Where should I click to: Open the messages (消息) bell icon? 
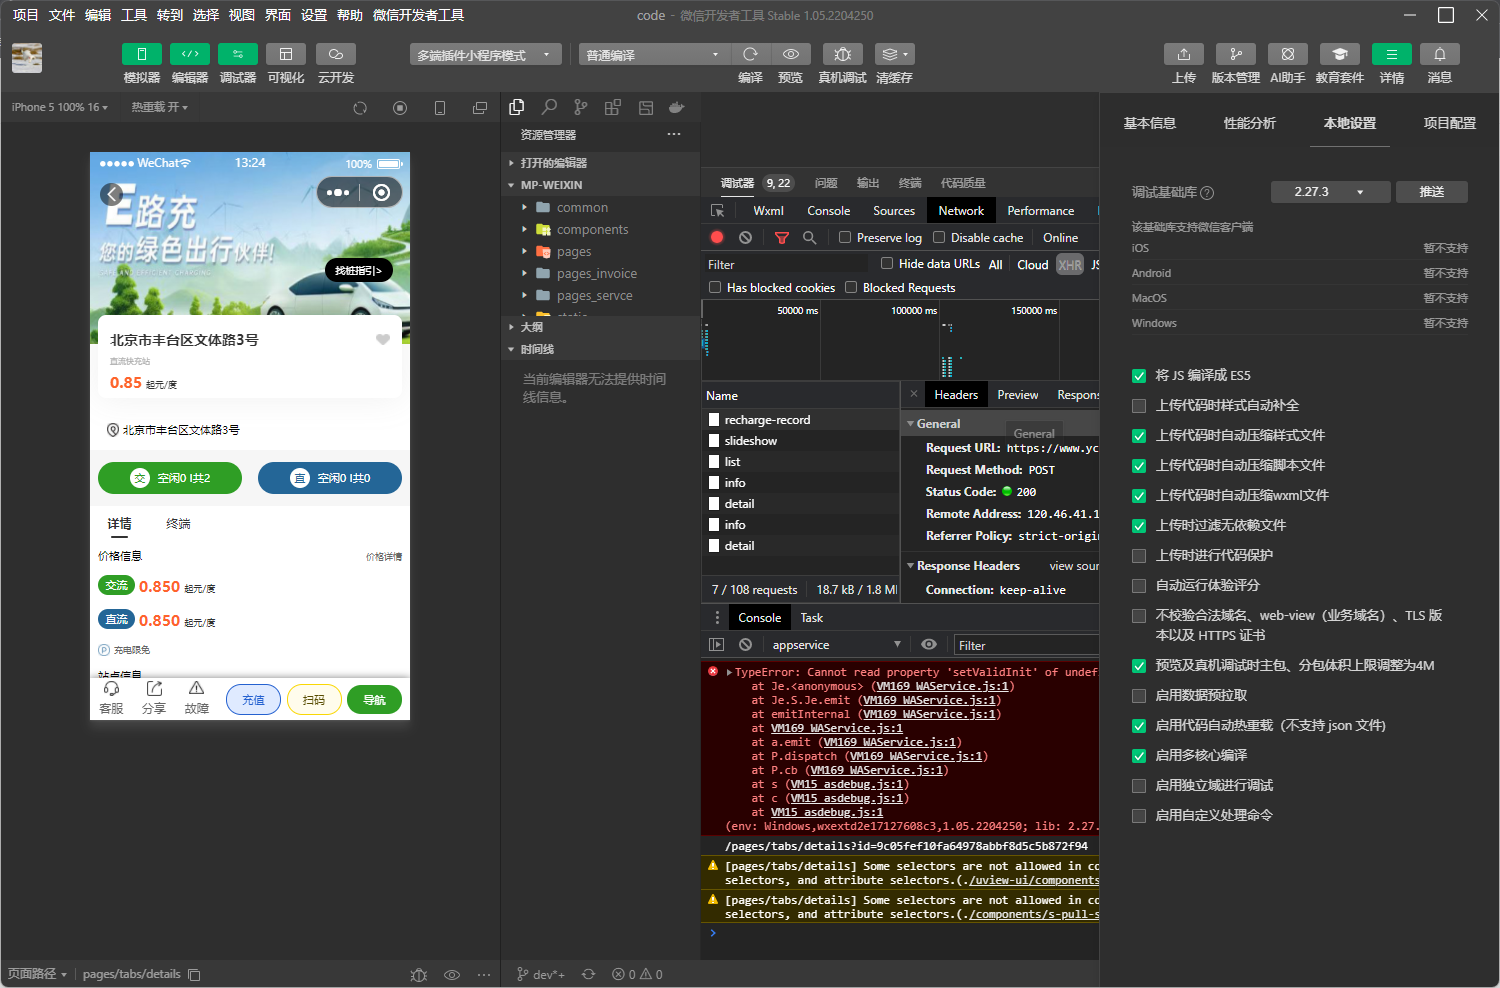(1440, 54)
